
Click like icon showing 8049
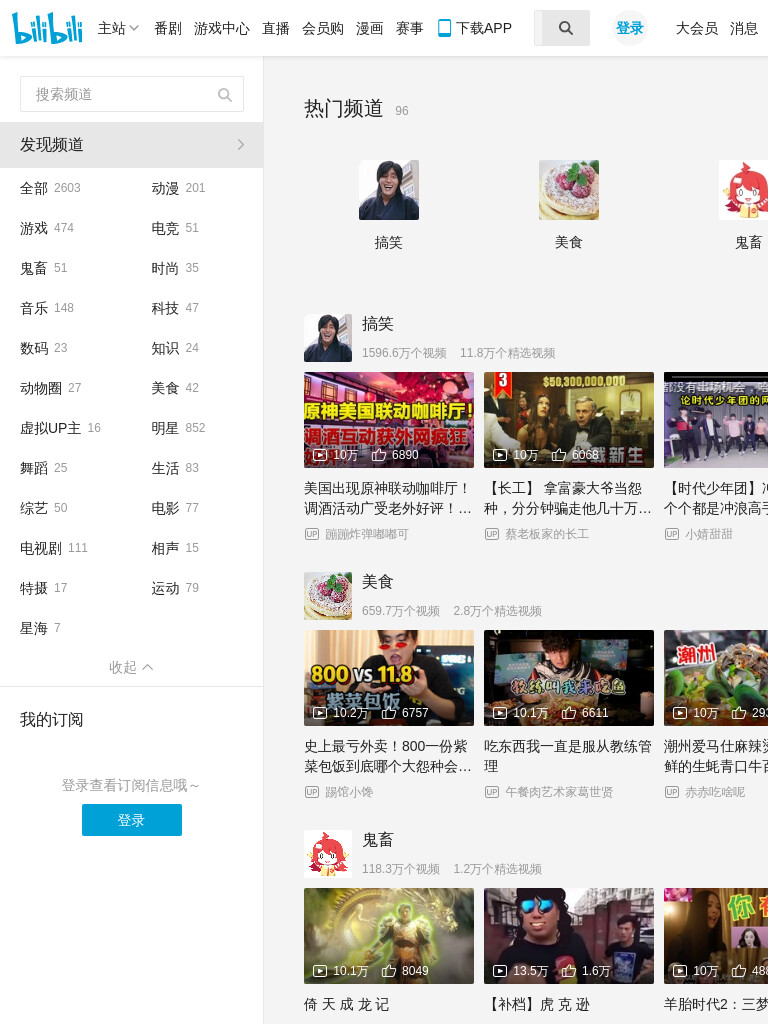pos(389,970)
